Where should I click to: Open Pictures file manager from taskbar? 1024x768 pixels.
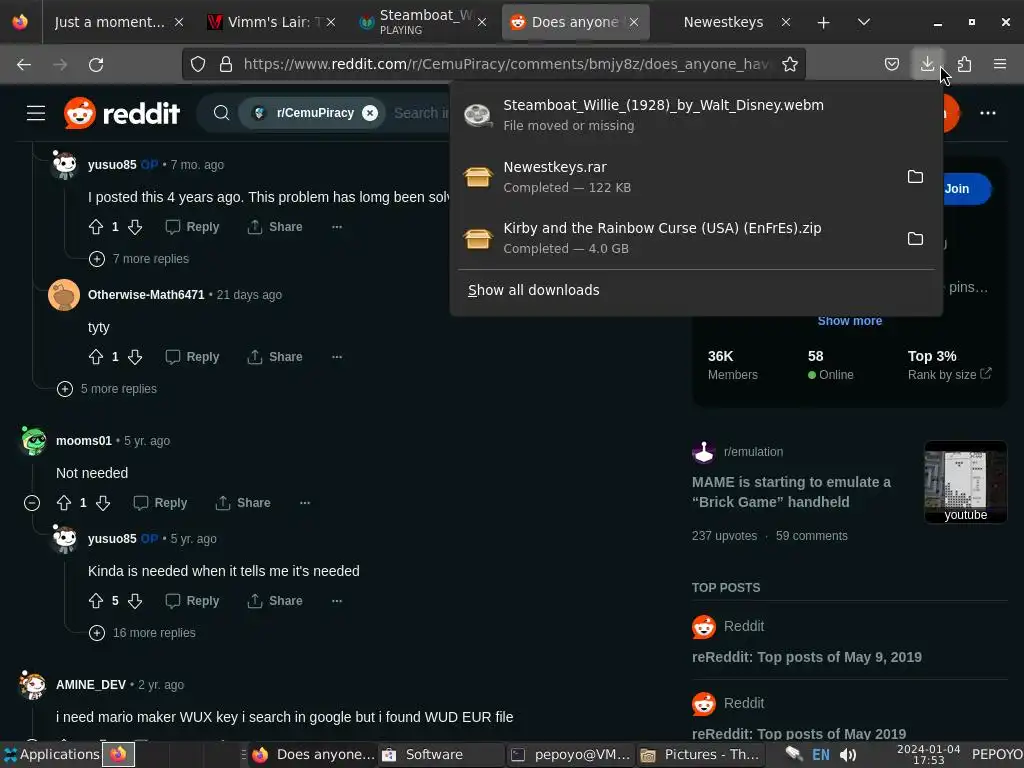698,754
